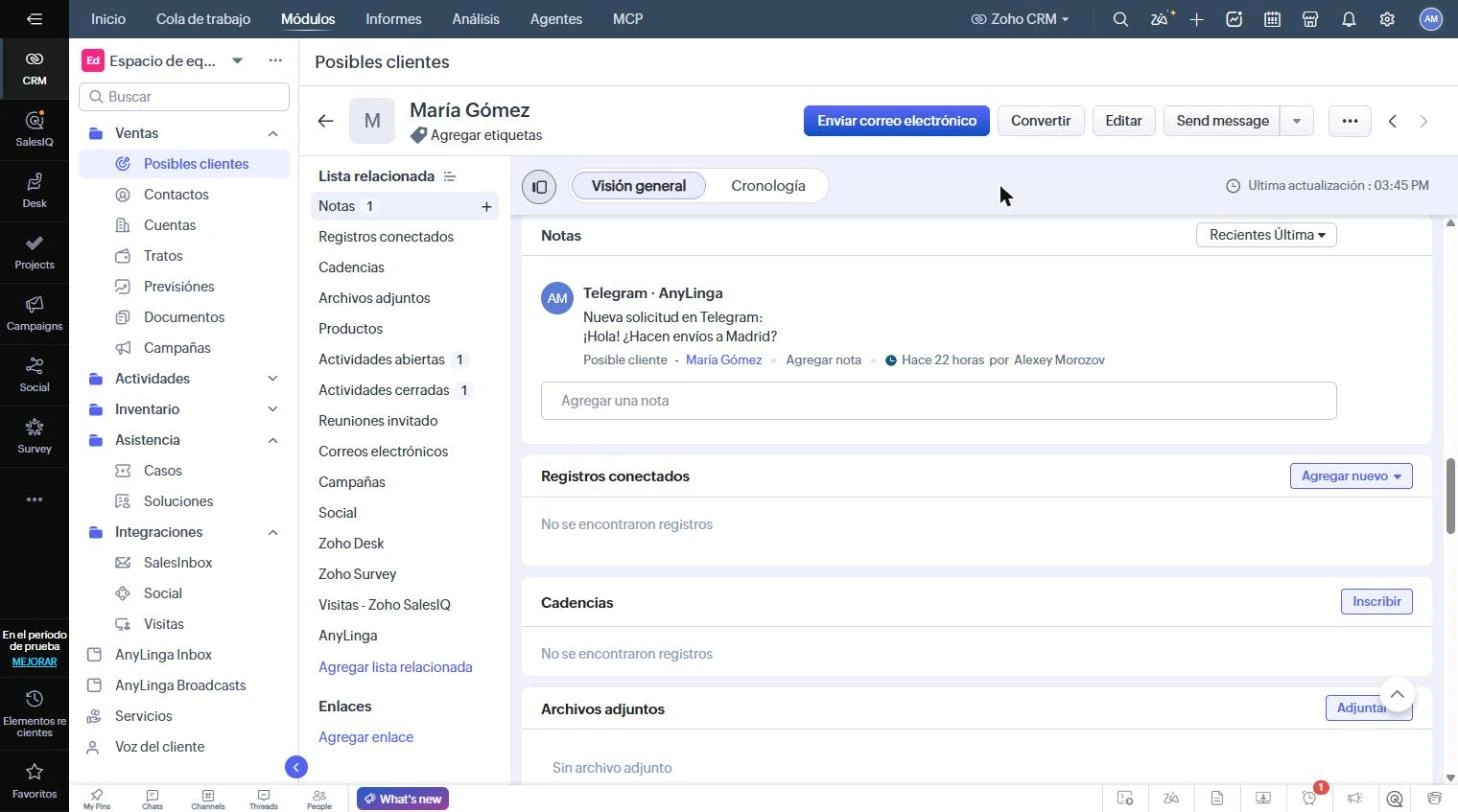Screen dimensions: 1458x812
Task: Open the Projects app icon
Action: coord(34,251)
